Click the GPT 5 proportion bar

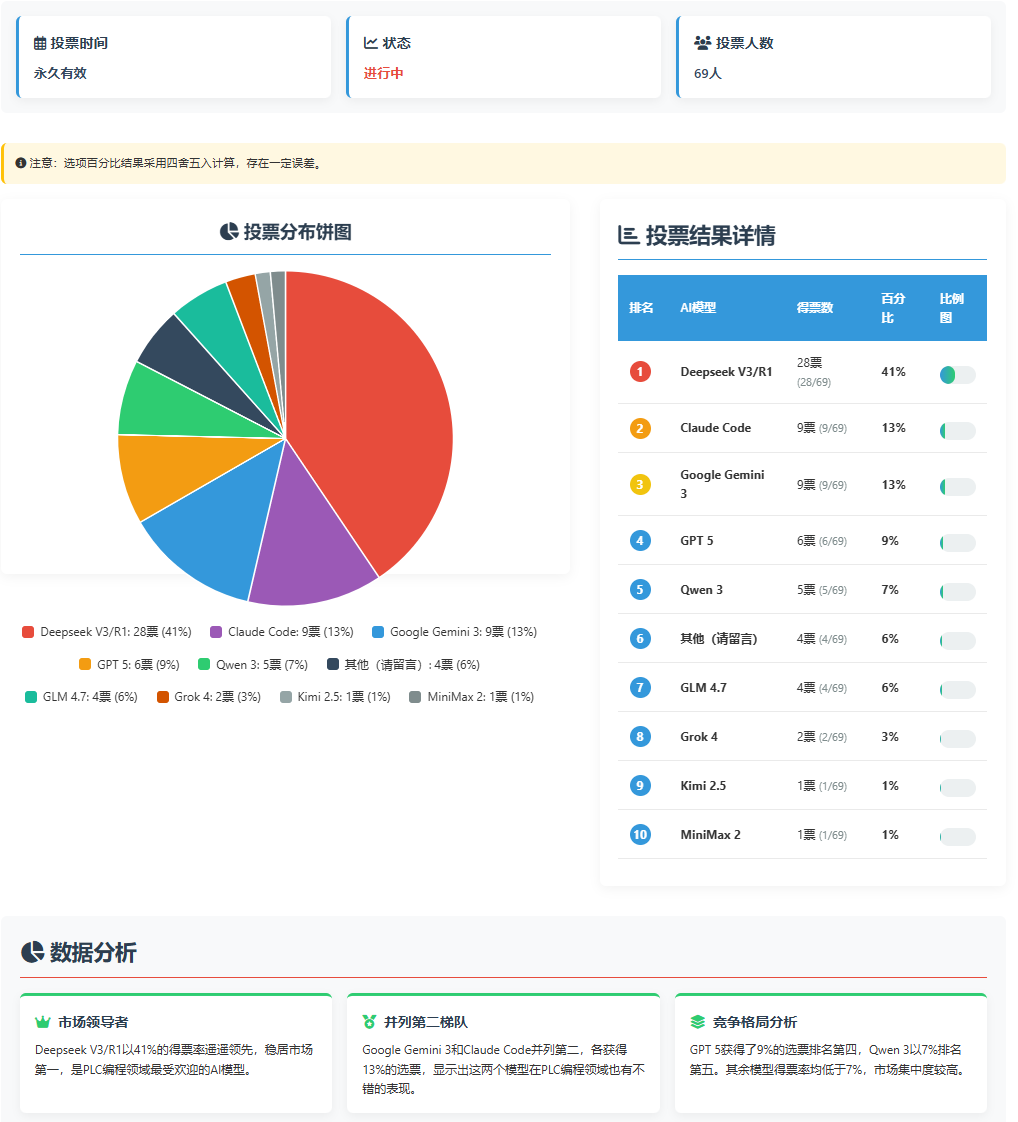pyautogui.click(x=958, y=543)
